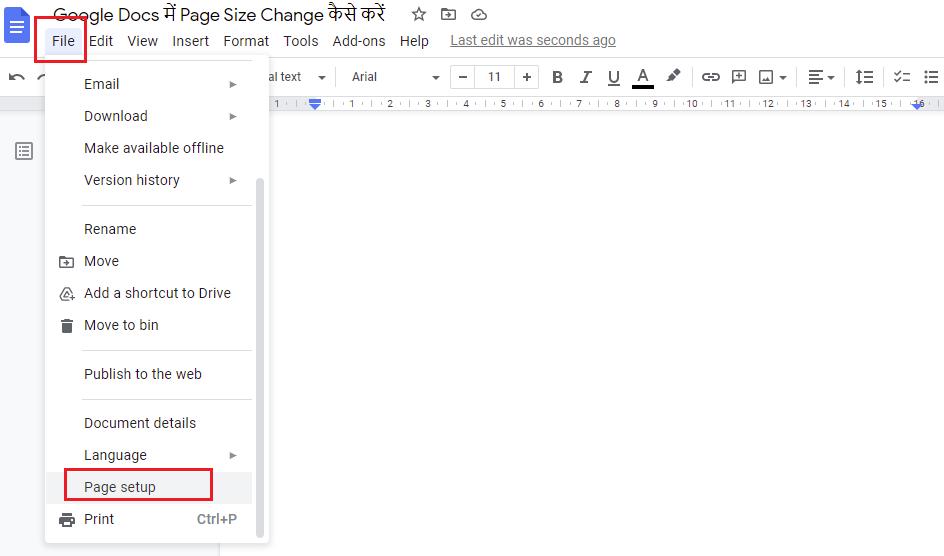Open the Arial font dropdown
Screen dimensions: 944x556
(396, 77)
